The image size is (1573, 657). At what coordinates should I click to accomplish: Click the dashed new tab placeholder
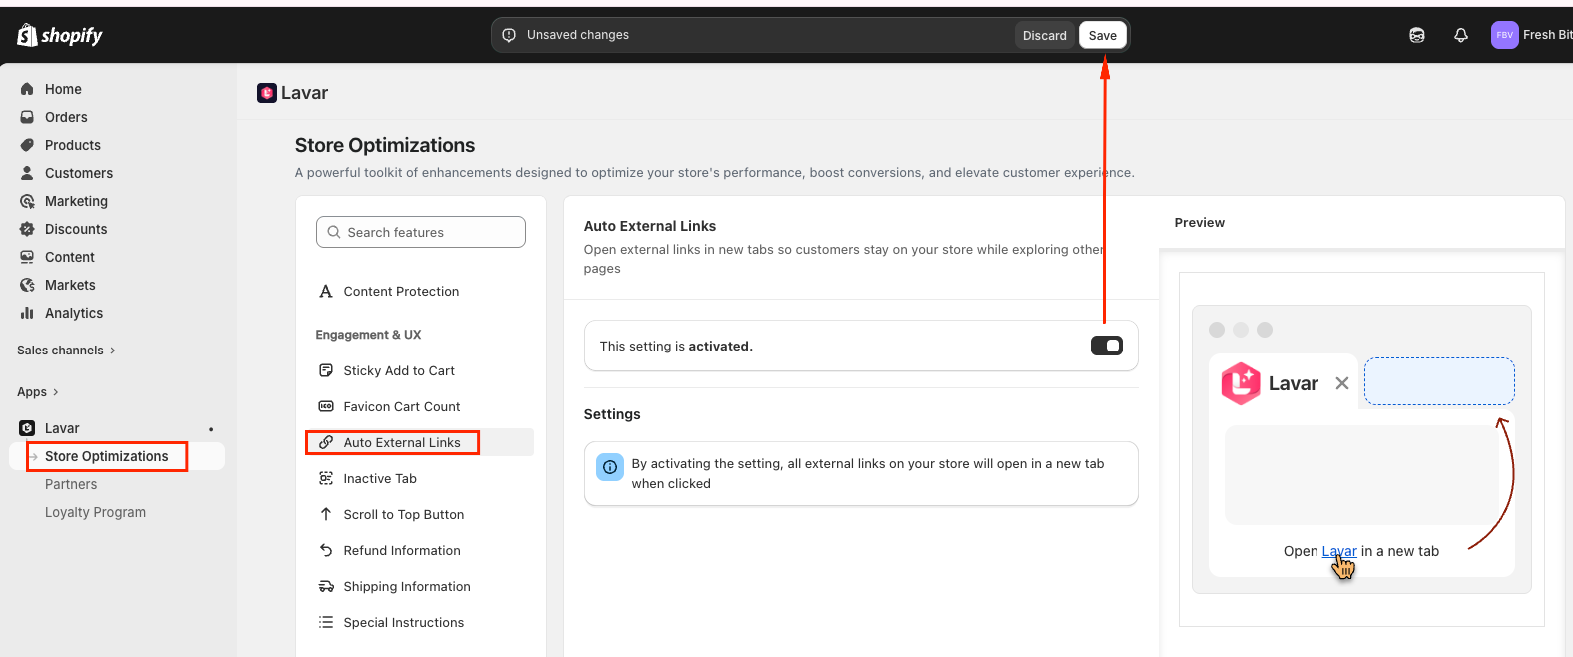[x=1439, y=382]
